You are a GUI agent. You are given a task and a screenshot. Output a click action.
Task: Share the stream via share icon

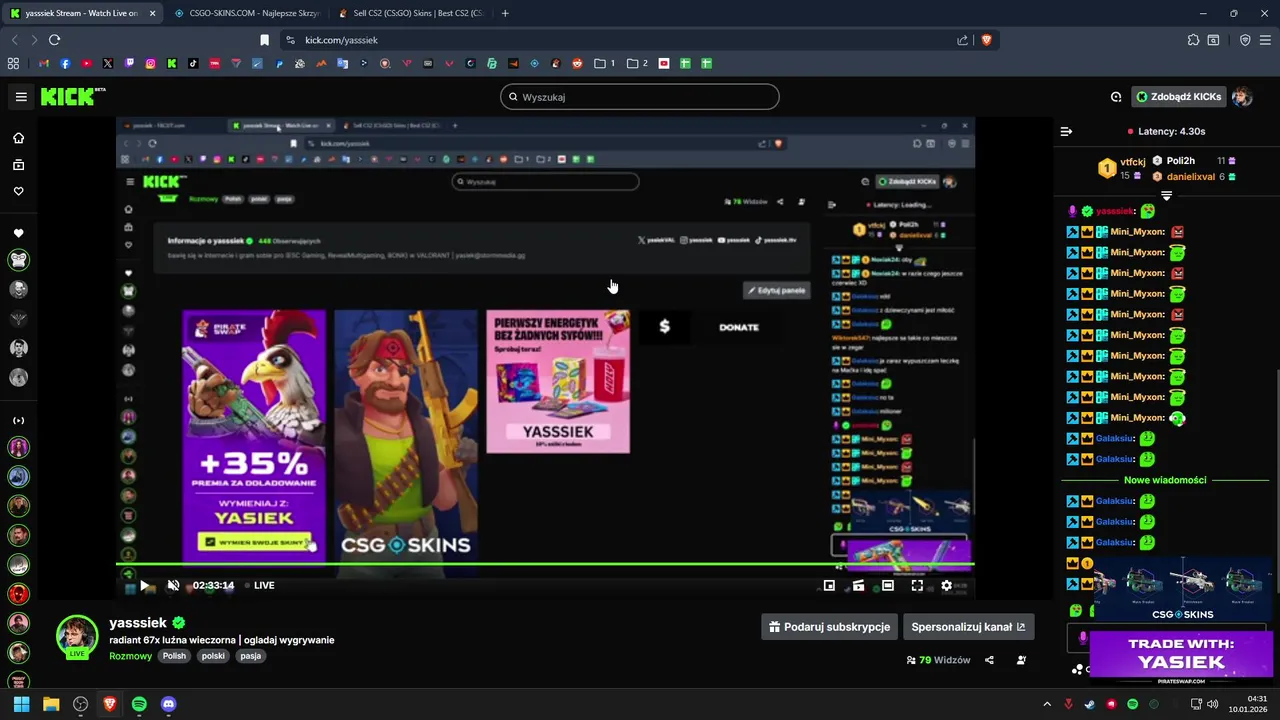point(989,660)
